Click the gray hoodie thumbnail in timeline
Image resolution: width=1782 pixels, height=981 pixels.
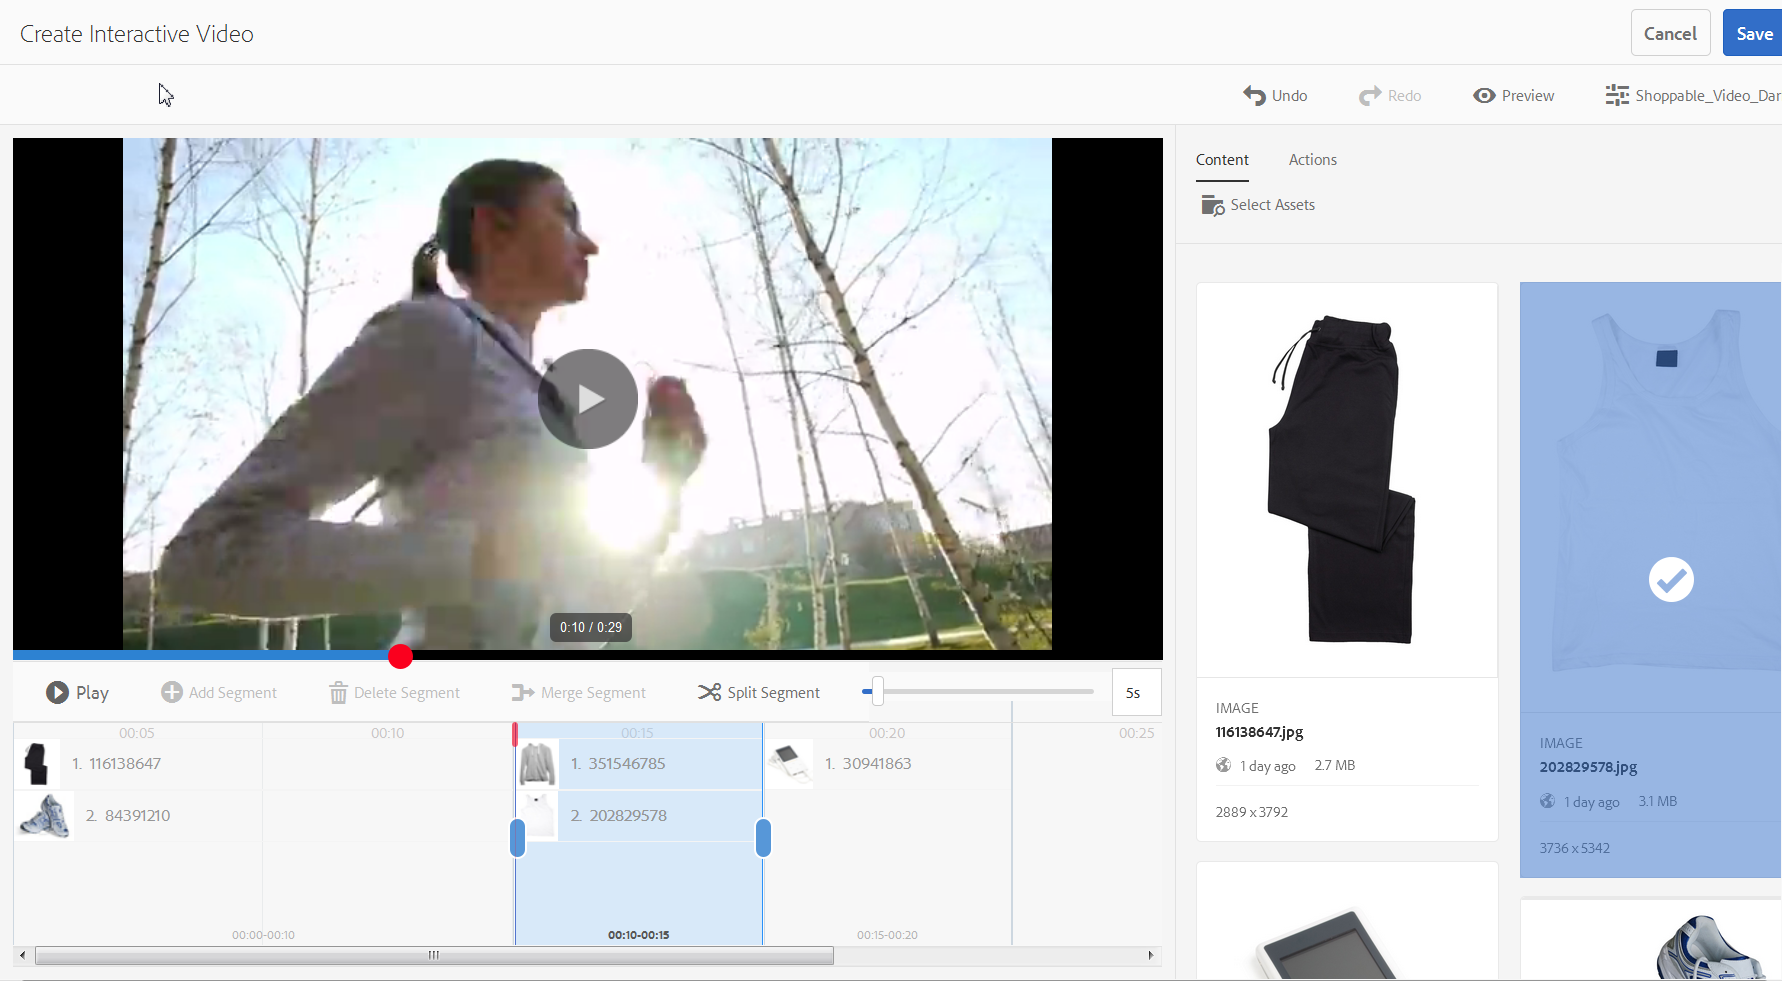pyautogui.click(x=537, y=764)
